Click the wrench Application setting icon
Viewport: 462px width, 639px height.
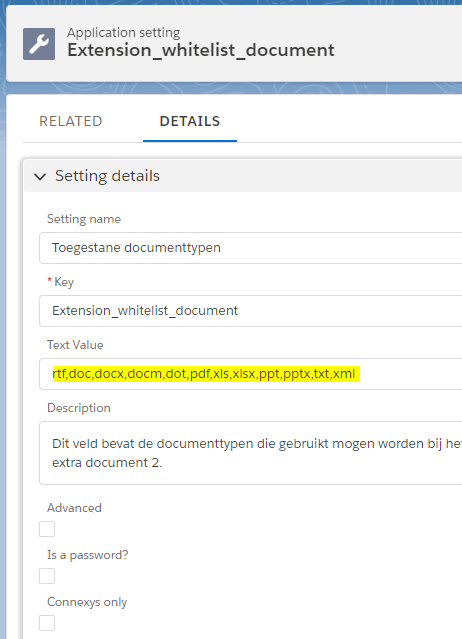click(39, 44)
